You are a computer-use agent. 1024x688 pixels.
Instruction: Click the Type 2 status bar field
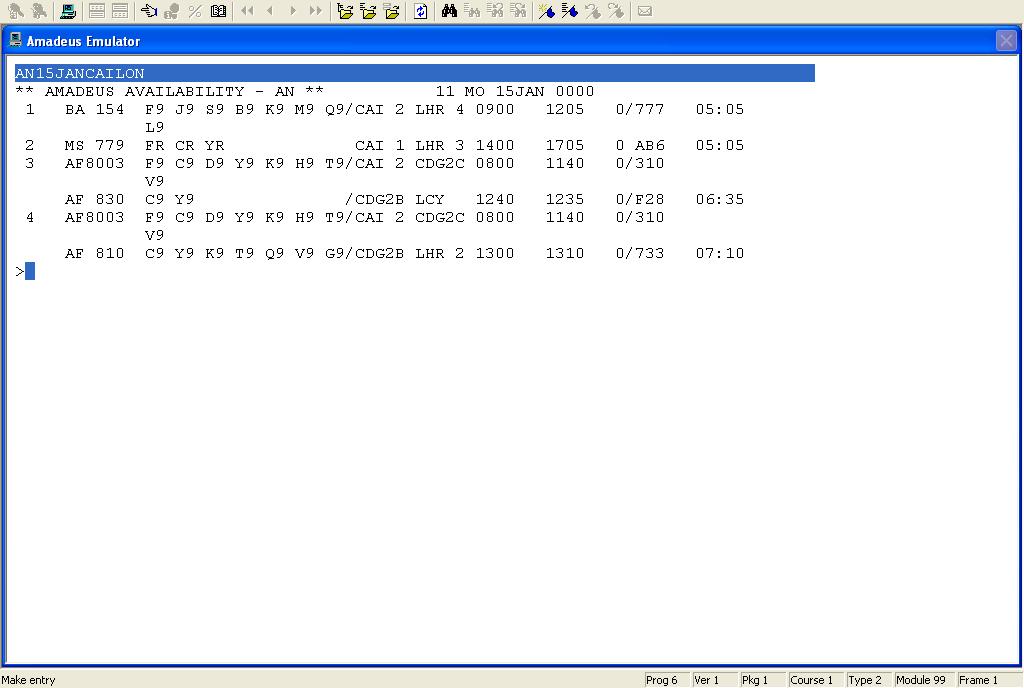tap(869, 680)
